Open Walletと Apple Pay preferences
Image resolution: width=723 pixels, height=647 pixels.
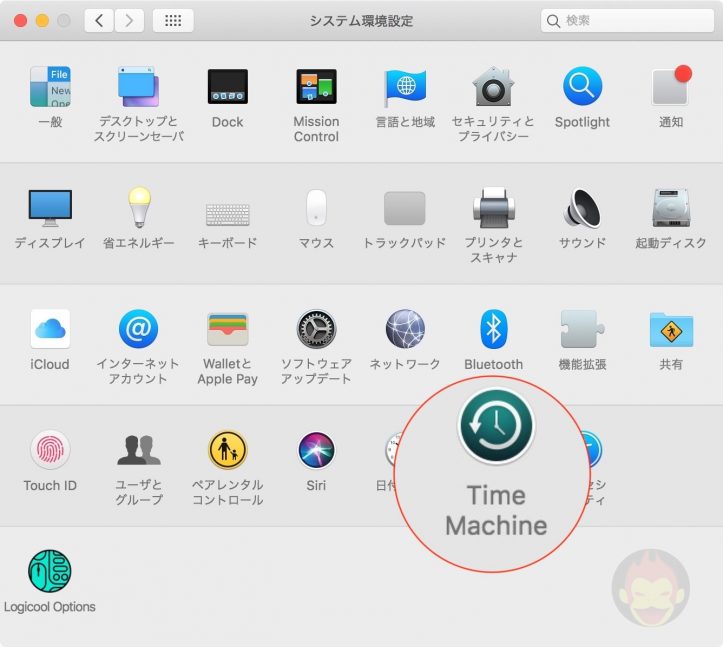click(228, 329)
